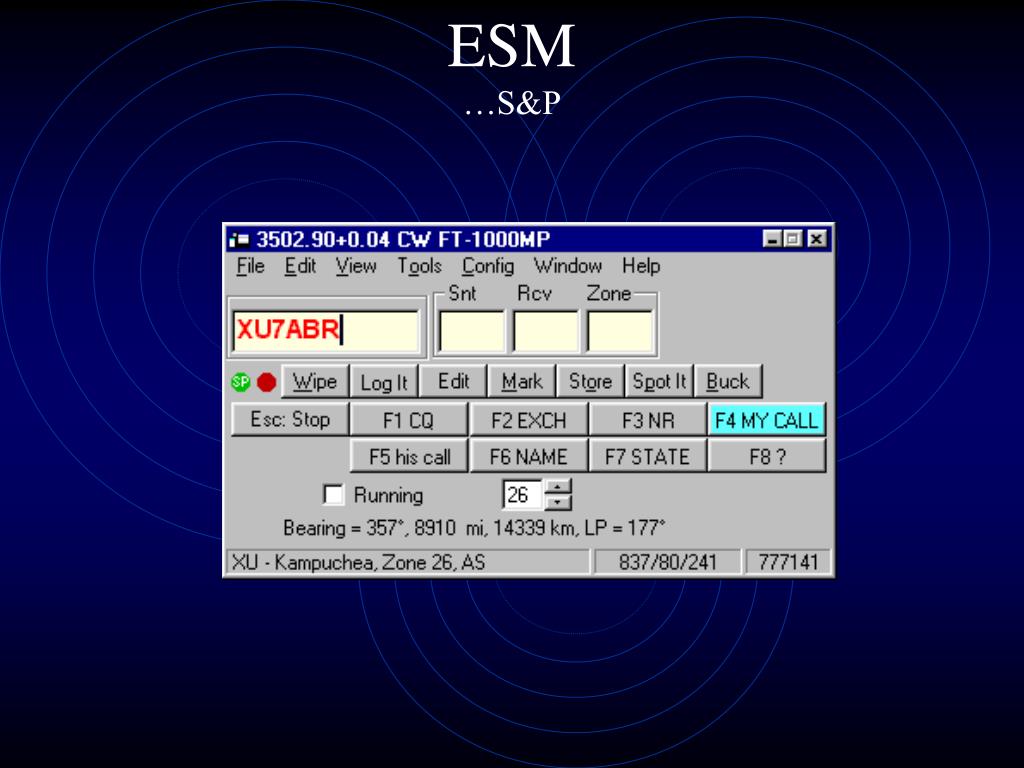Click the F7 STATE button

click(x=648, y=456)
